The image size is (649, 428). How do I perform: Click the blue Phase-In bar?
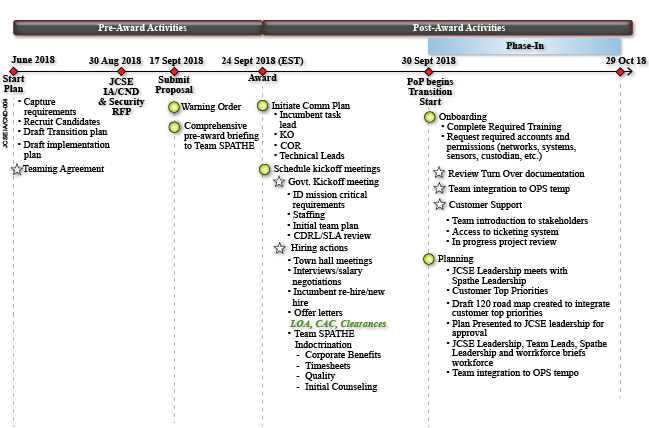[x=524, y=46]
